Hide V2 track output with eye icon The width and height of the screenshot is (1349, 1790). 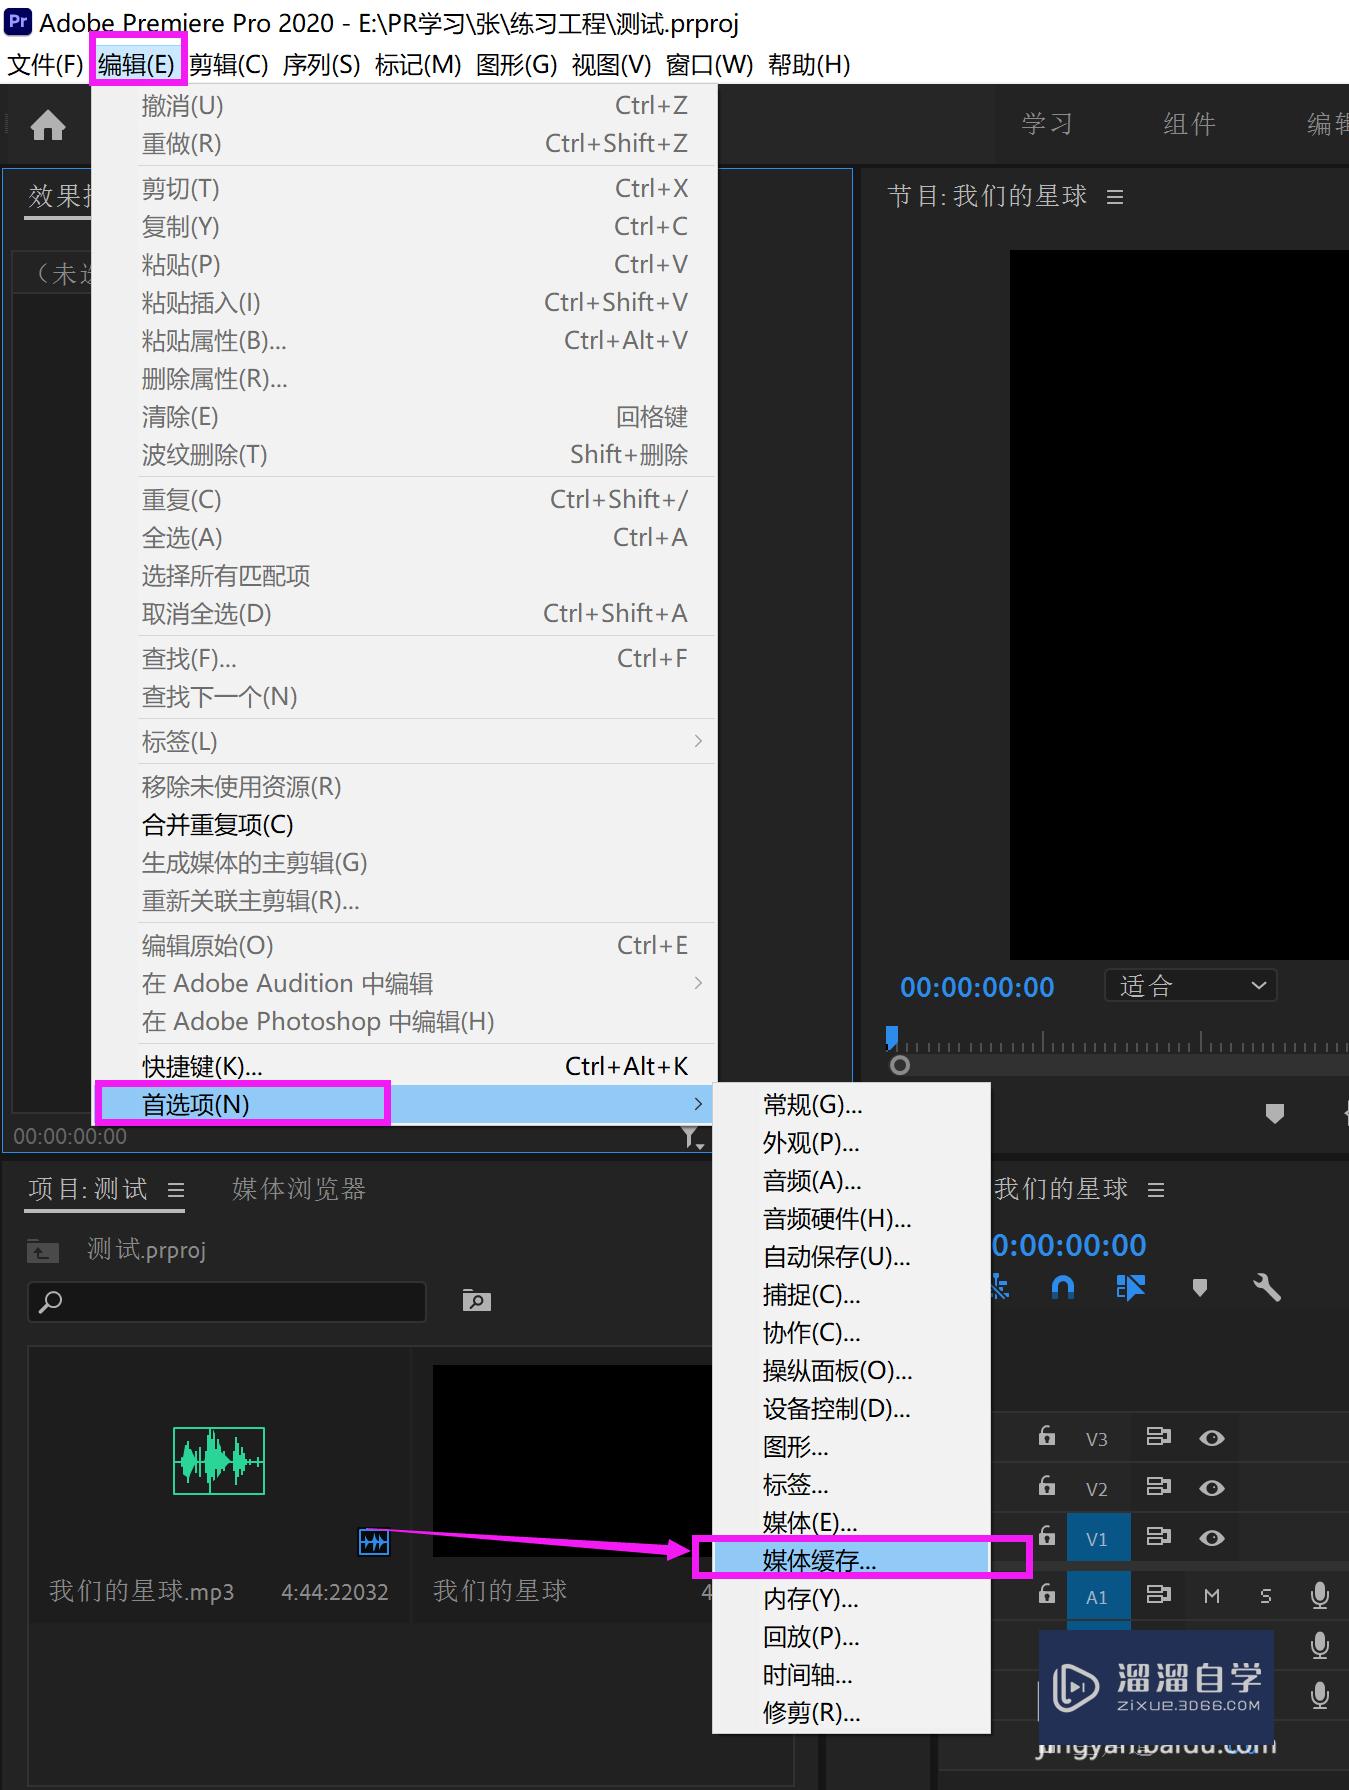pyautogui.click(x=1212, y=1488)
